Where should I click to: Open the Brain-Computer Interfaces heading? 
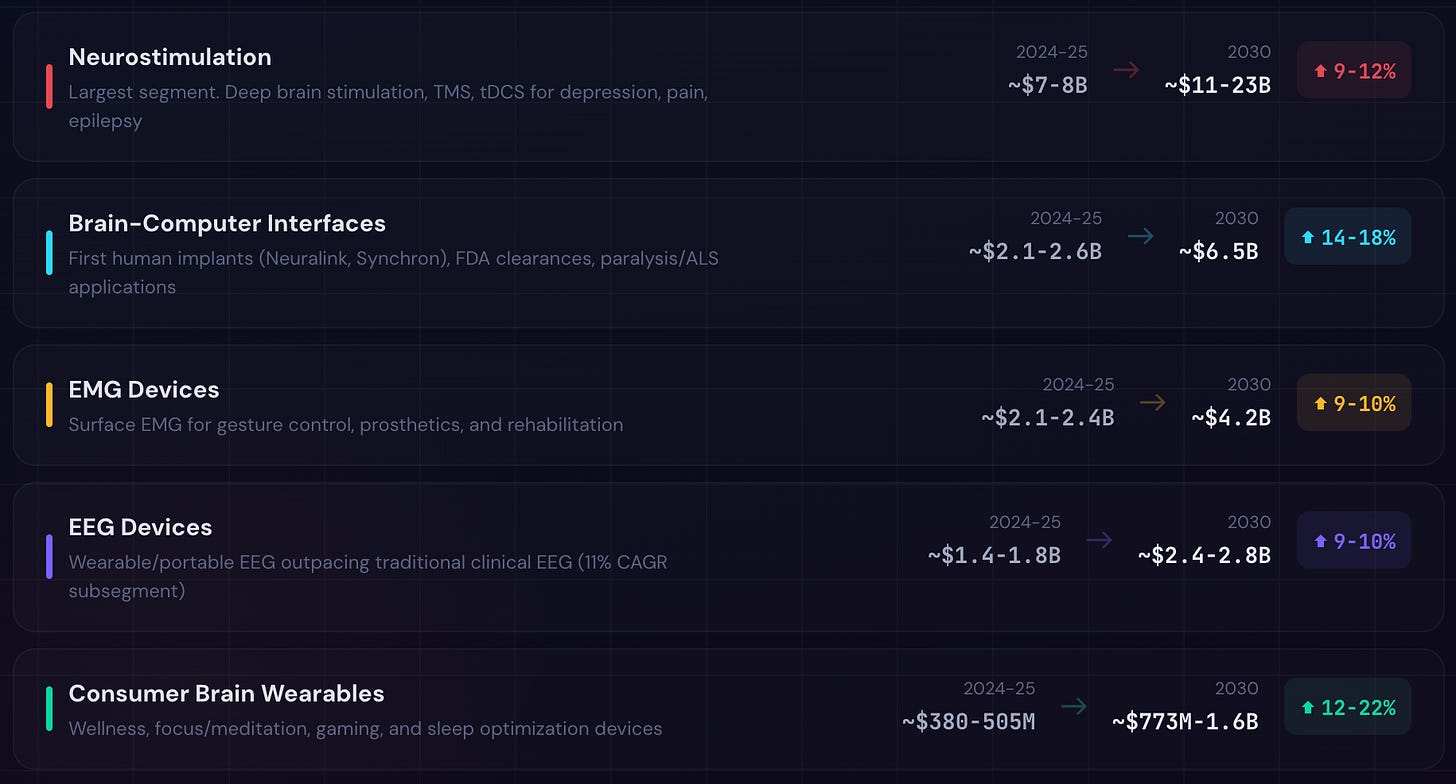click(227, 223)
